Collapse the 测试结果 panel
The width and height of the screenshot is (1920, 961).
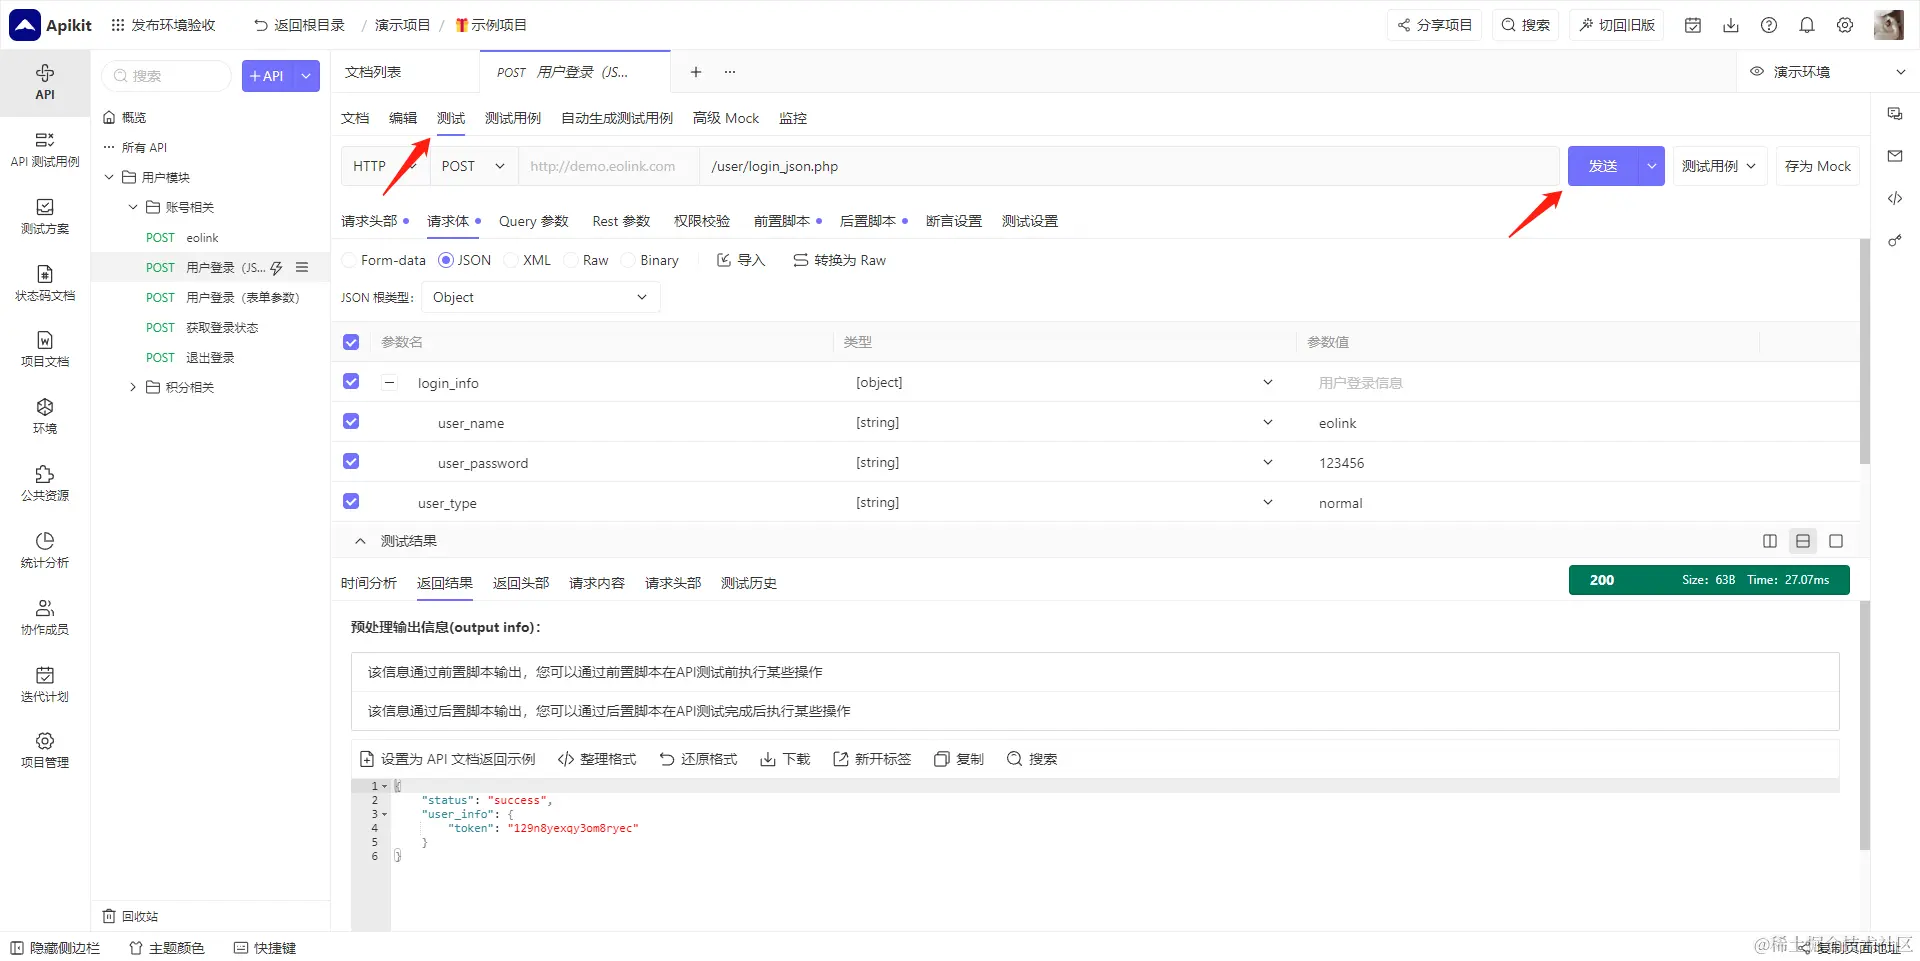click(x=360, y=541)
